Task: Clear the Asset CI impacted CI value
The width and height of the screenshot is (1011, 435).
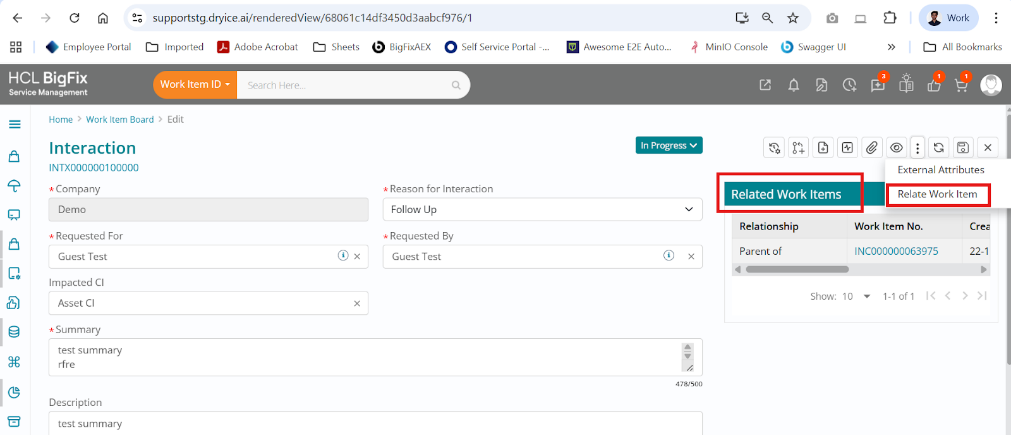Action: coord(357,304)
